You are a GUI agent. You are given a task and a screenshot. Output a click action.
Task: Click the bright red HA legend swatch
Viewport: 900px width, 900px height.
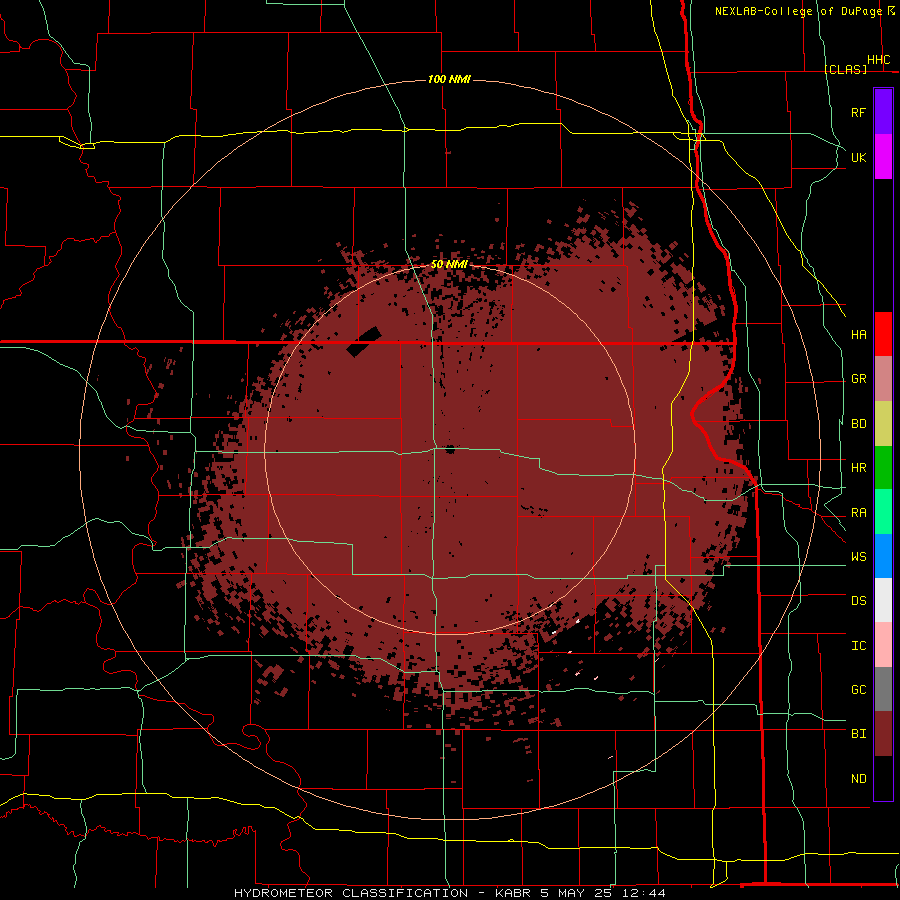click(883, 334)
